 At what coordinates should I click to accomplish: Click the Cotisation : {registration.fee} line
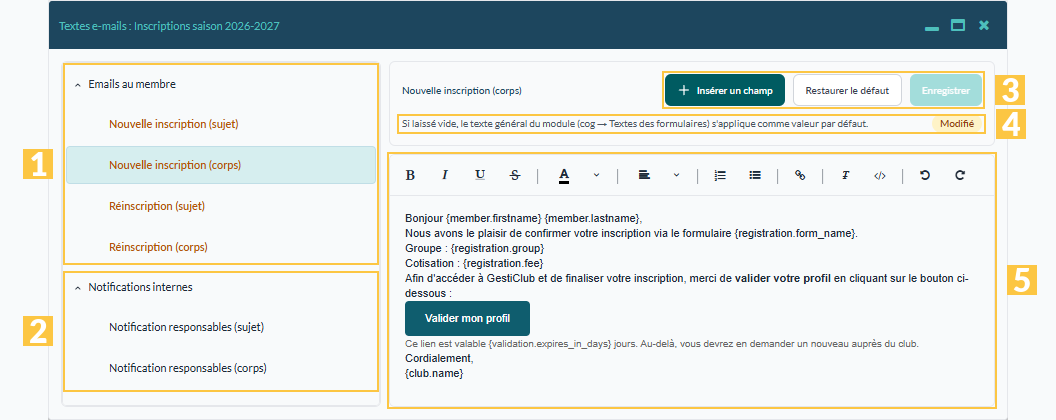pos(474,262)
